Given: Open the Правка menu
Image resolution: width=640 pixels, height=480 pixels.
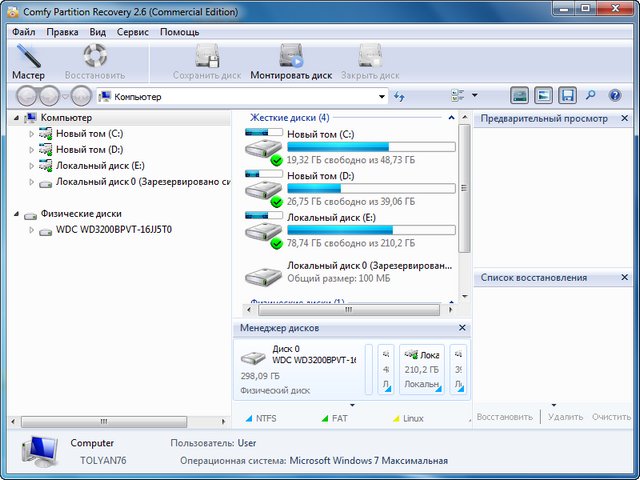Looking at the screenshot, I should click(62, 32).
